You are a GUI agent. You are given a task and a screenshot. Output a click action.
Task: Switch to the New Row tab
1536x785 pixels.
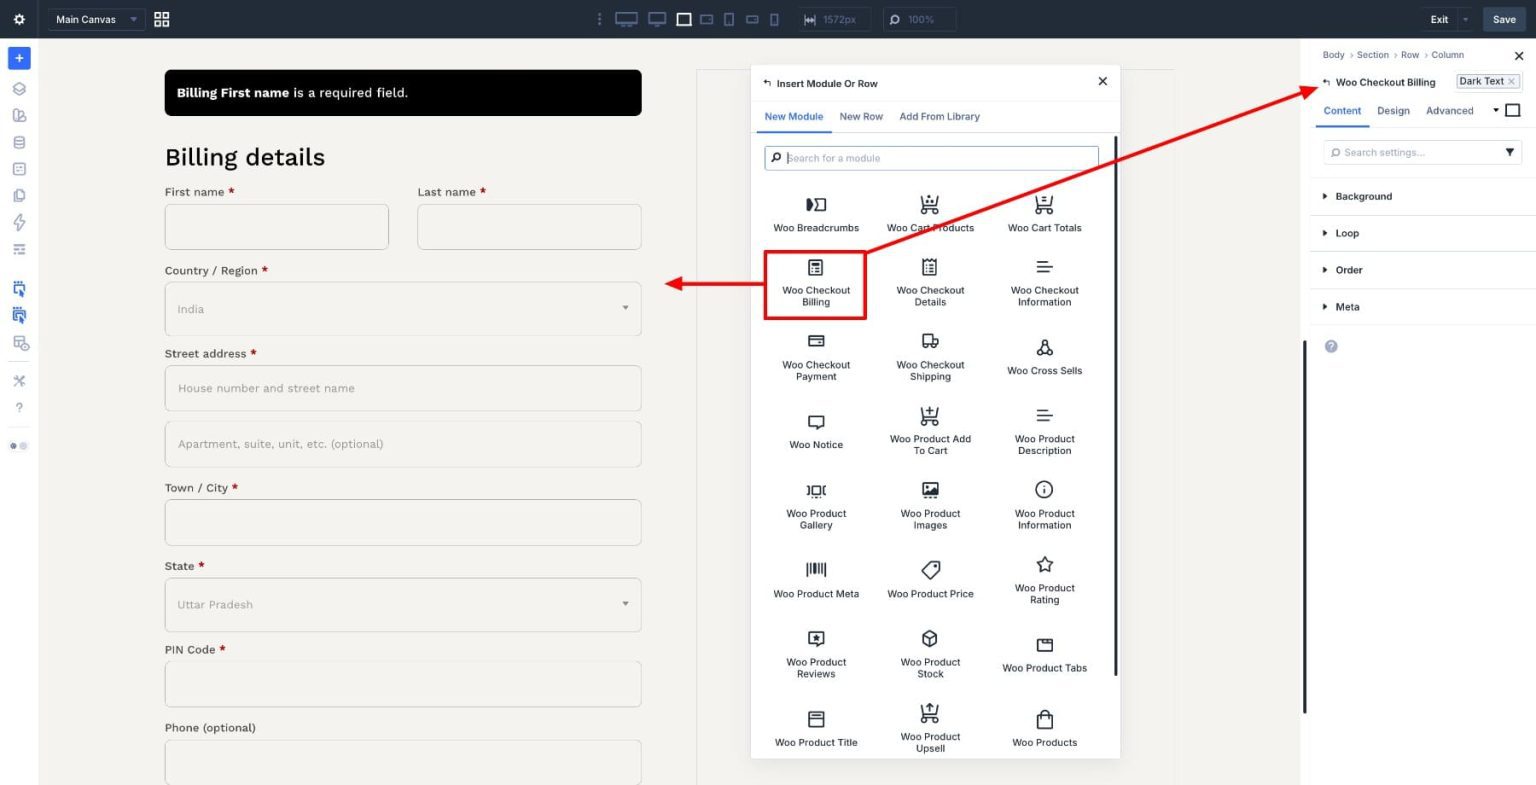(x=861, y=116)
